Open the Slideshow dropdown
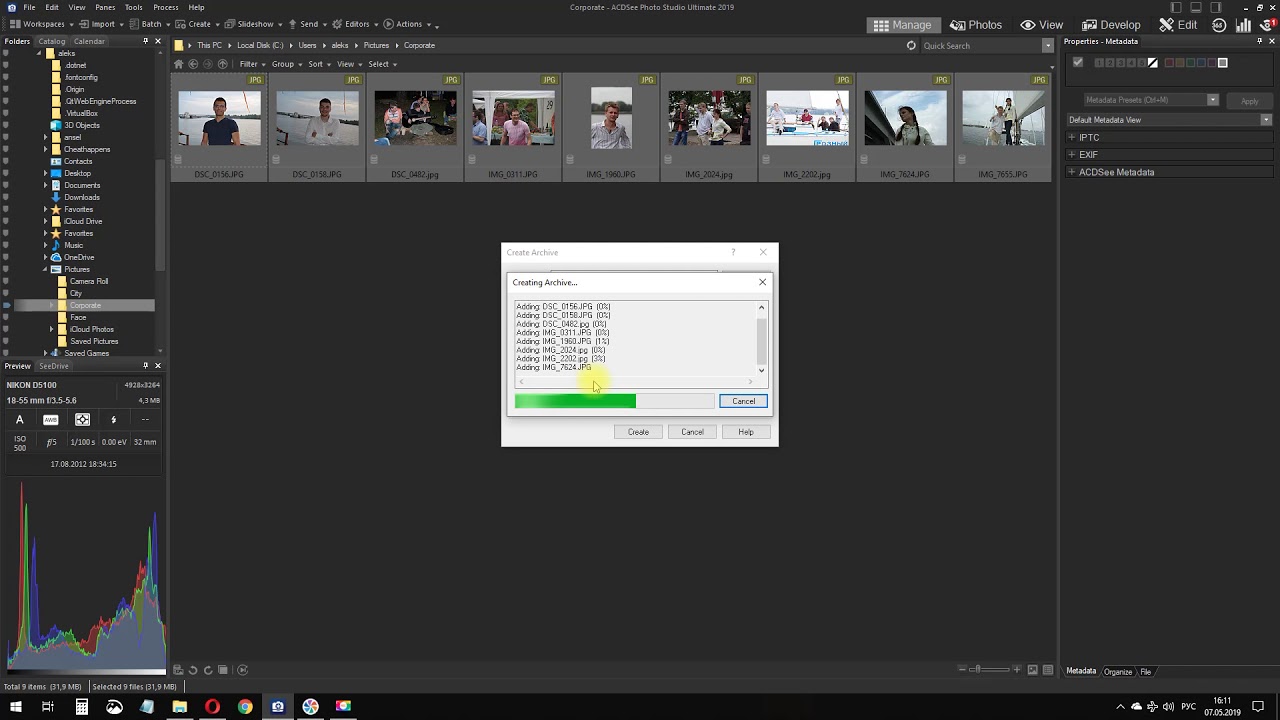The image size is (1280, 720). coord(254,24)
